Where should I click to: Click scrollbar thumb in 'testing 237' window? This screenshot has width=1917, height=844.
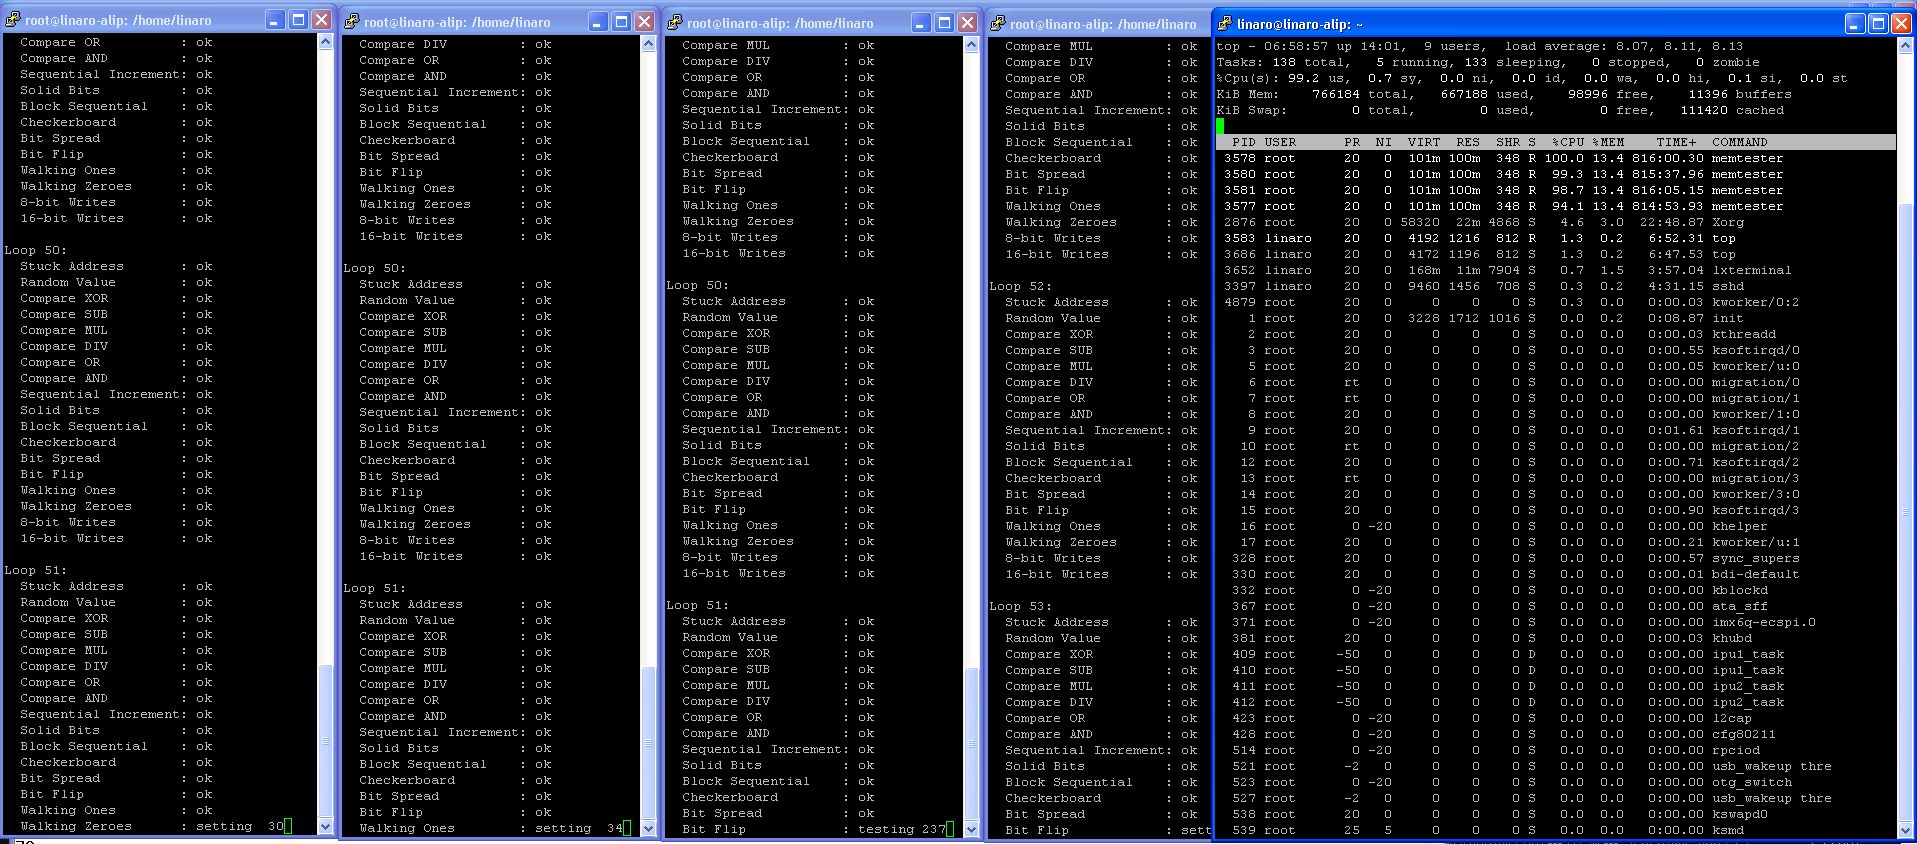(971, 743)
